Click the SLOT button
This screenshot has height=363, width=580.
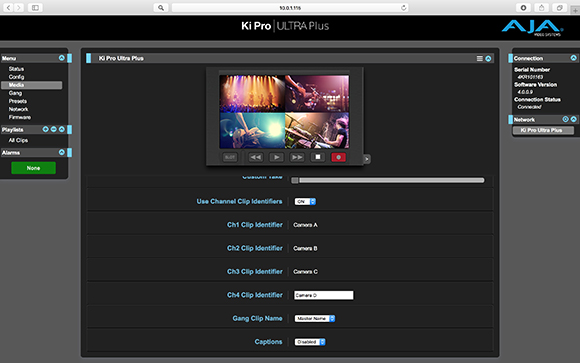point(230,157)
